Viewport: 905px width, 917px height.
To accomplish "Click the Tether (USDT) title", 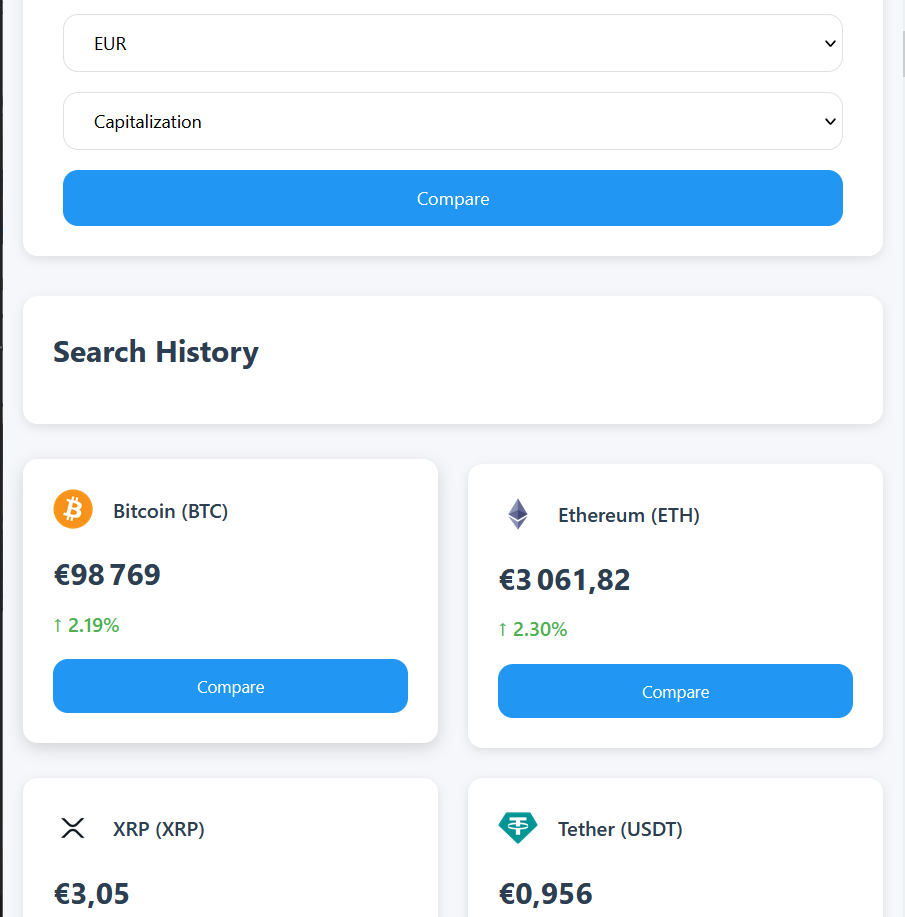I will (620, 829).
